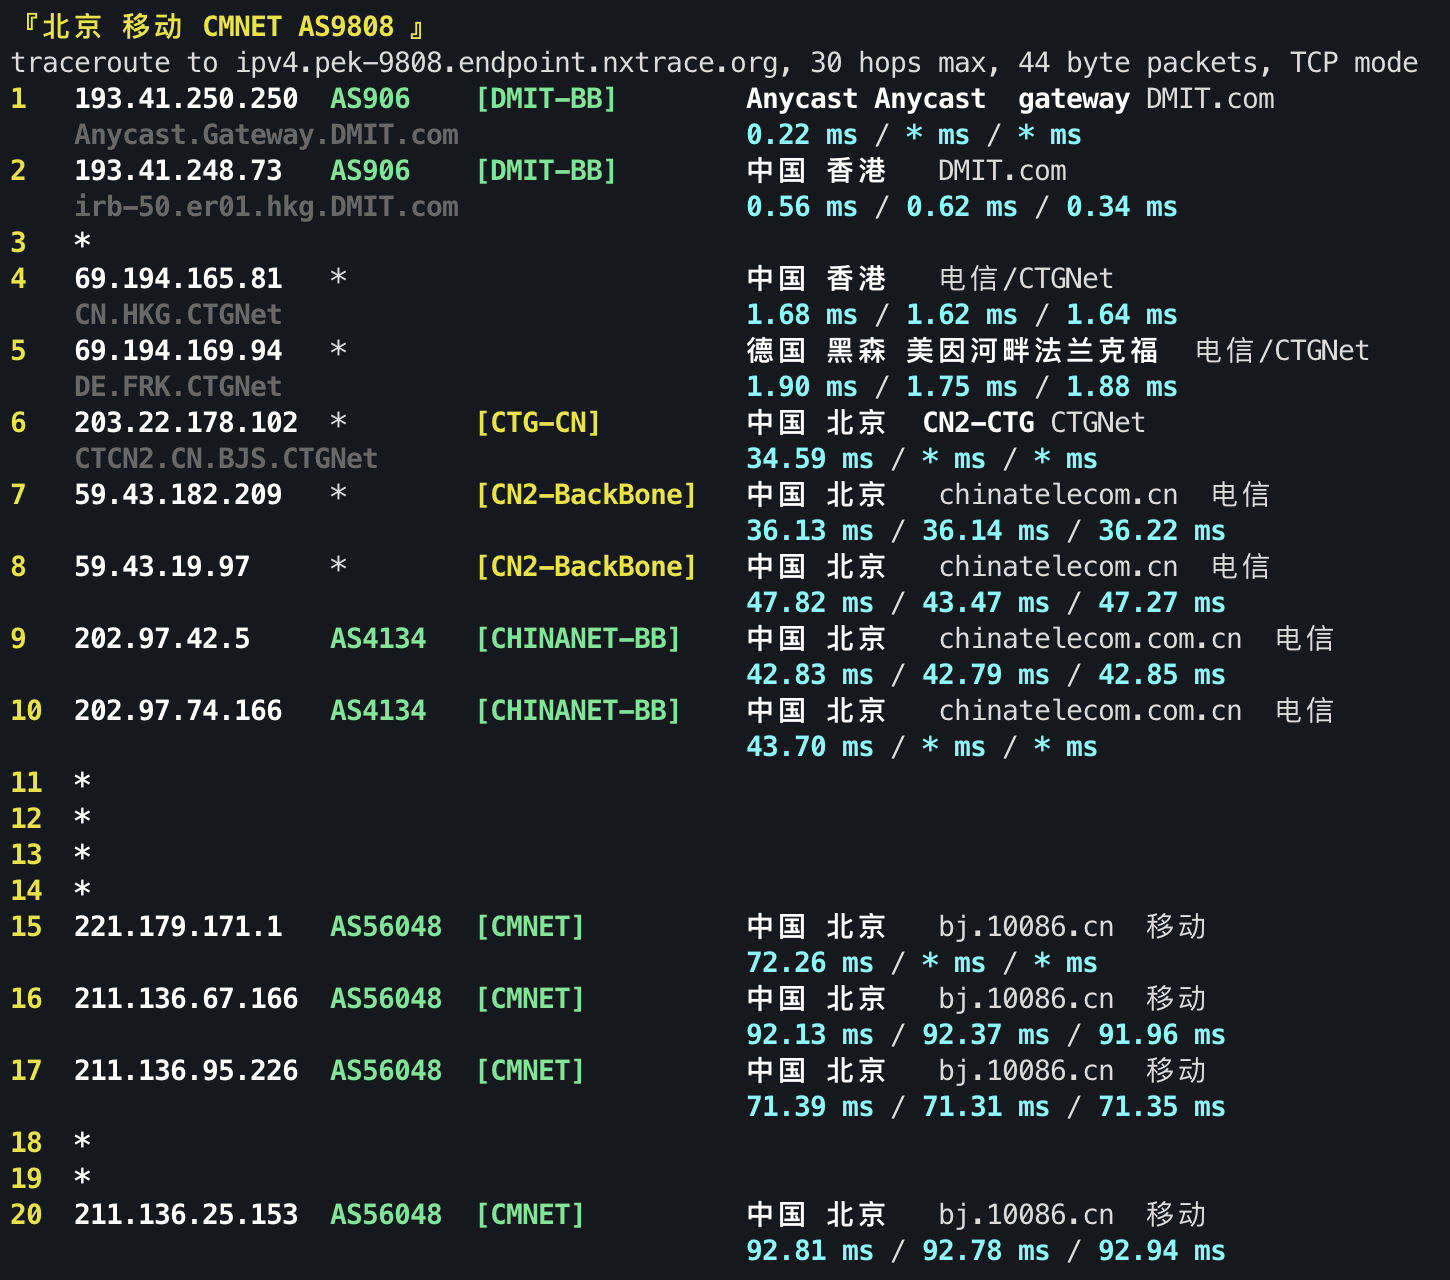The width and height of the screenshot is (1450, 1280).
Task: Click IP address 211.136.67.166
Action: click(186, 999)
